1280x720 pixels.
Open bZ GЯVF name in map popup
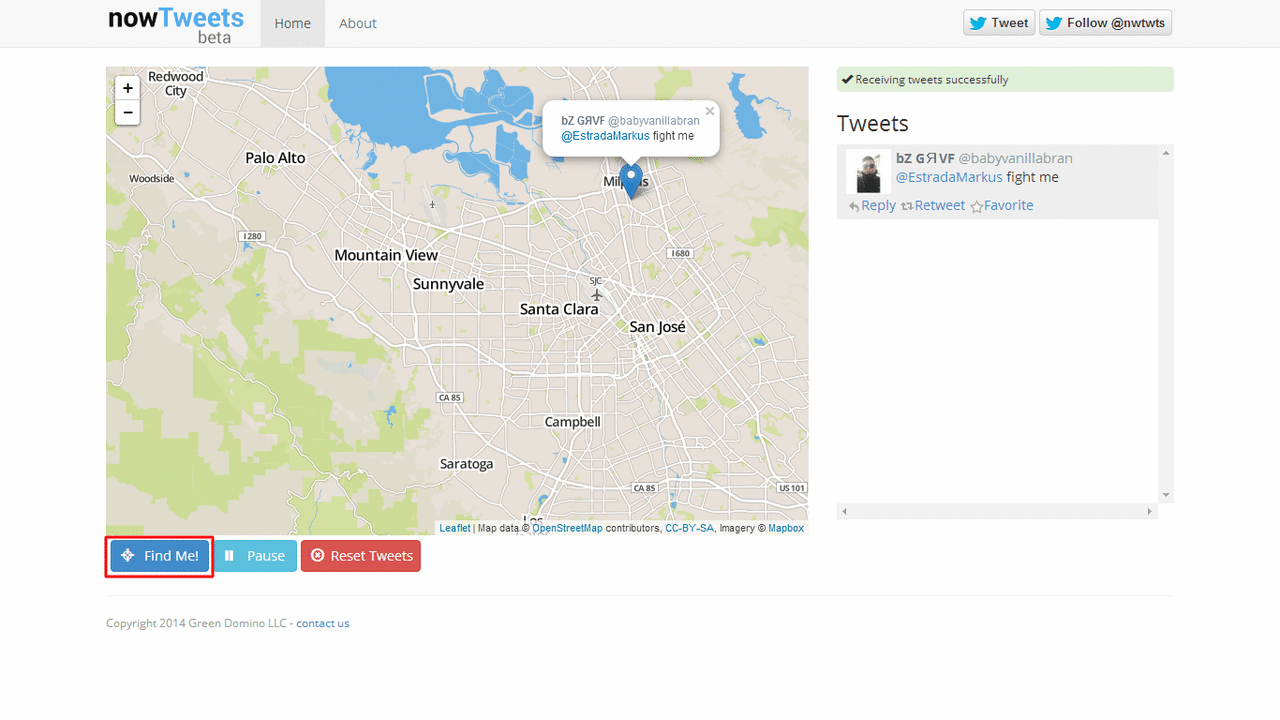click(583, 121)
